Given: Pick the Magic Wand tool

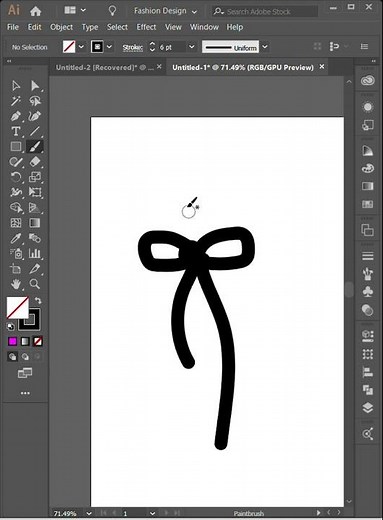Looking at the screenshot, I should point(16,101).
